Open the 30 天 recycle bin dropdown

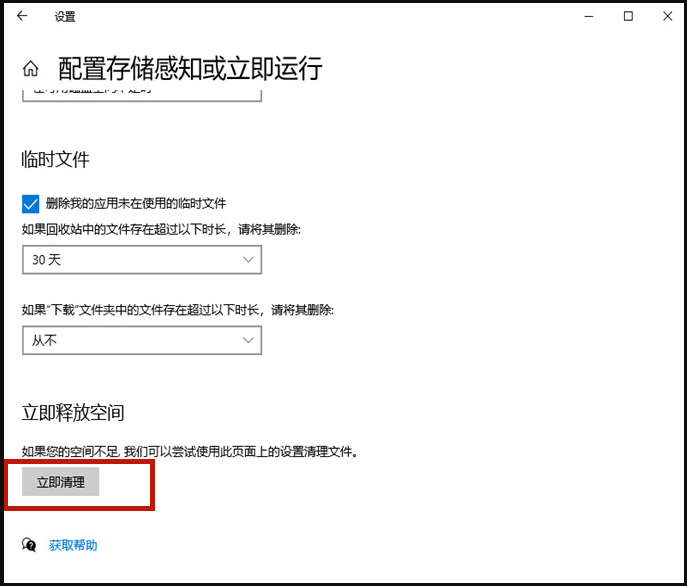[x=141, y=260]
